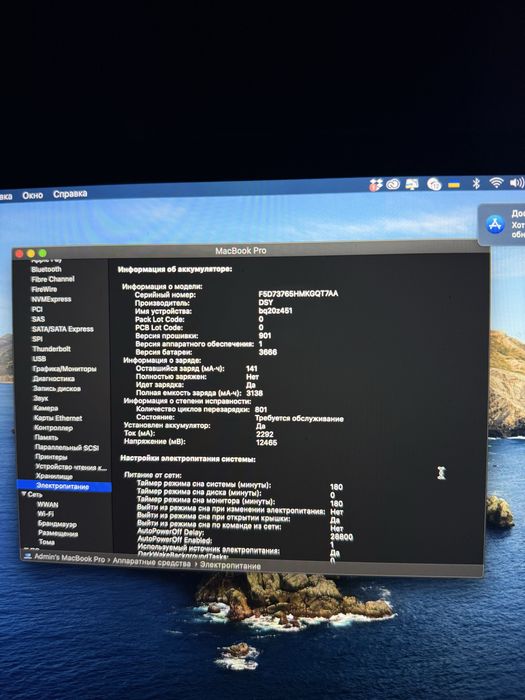Screen dimensions: 525x700
Task: Select Камера in the sidebar
Action: tap(46, 408)
